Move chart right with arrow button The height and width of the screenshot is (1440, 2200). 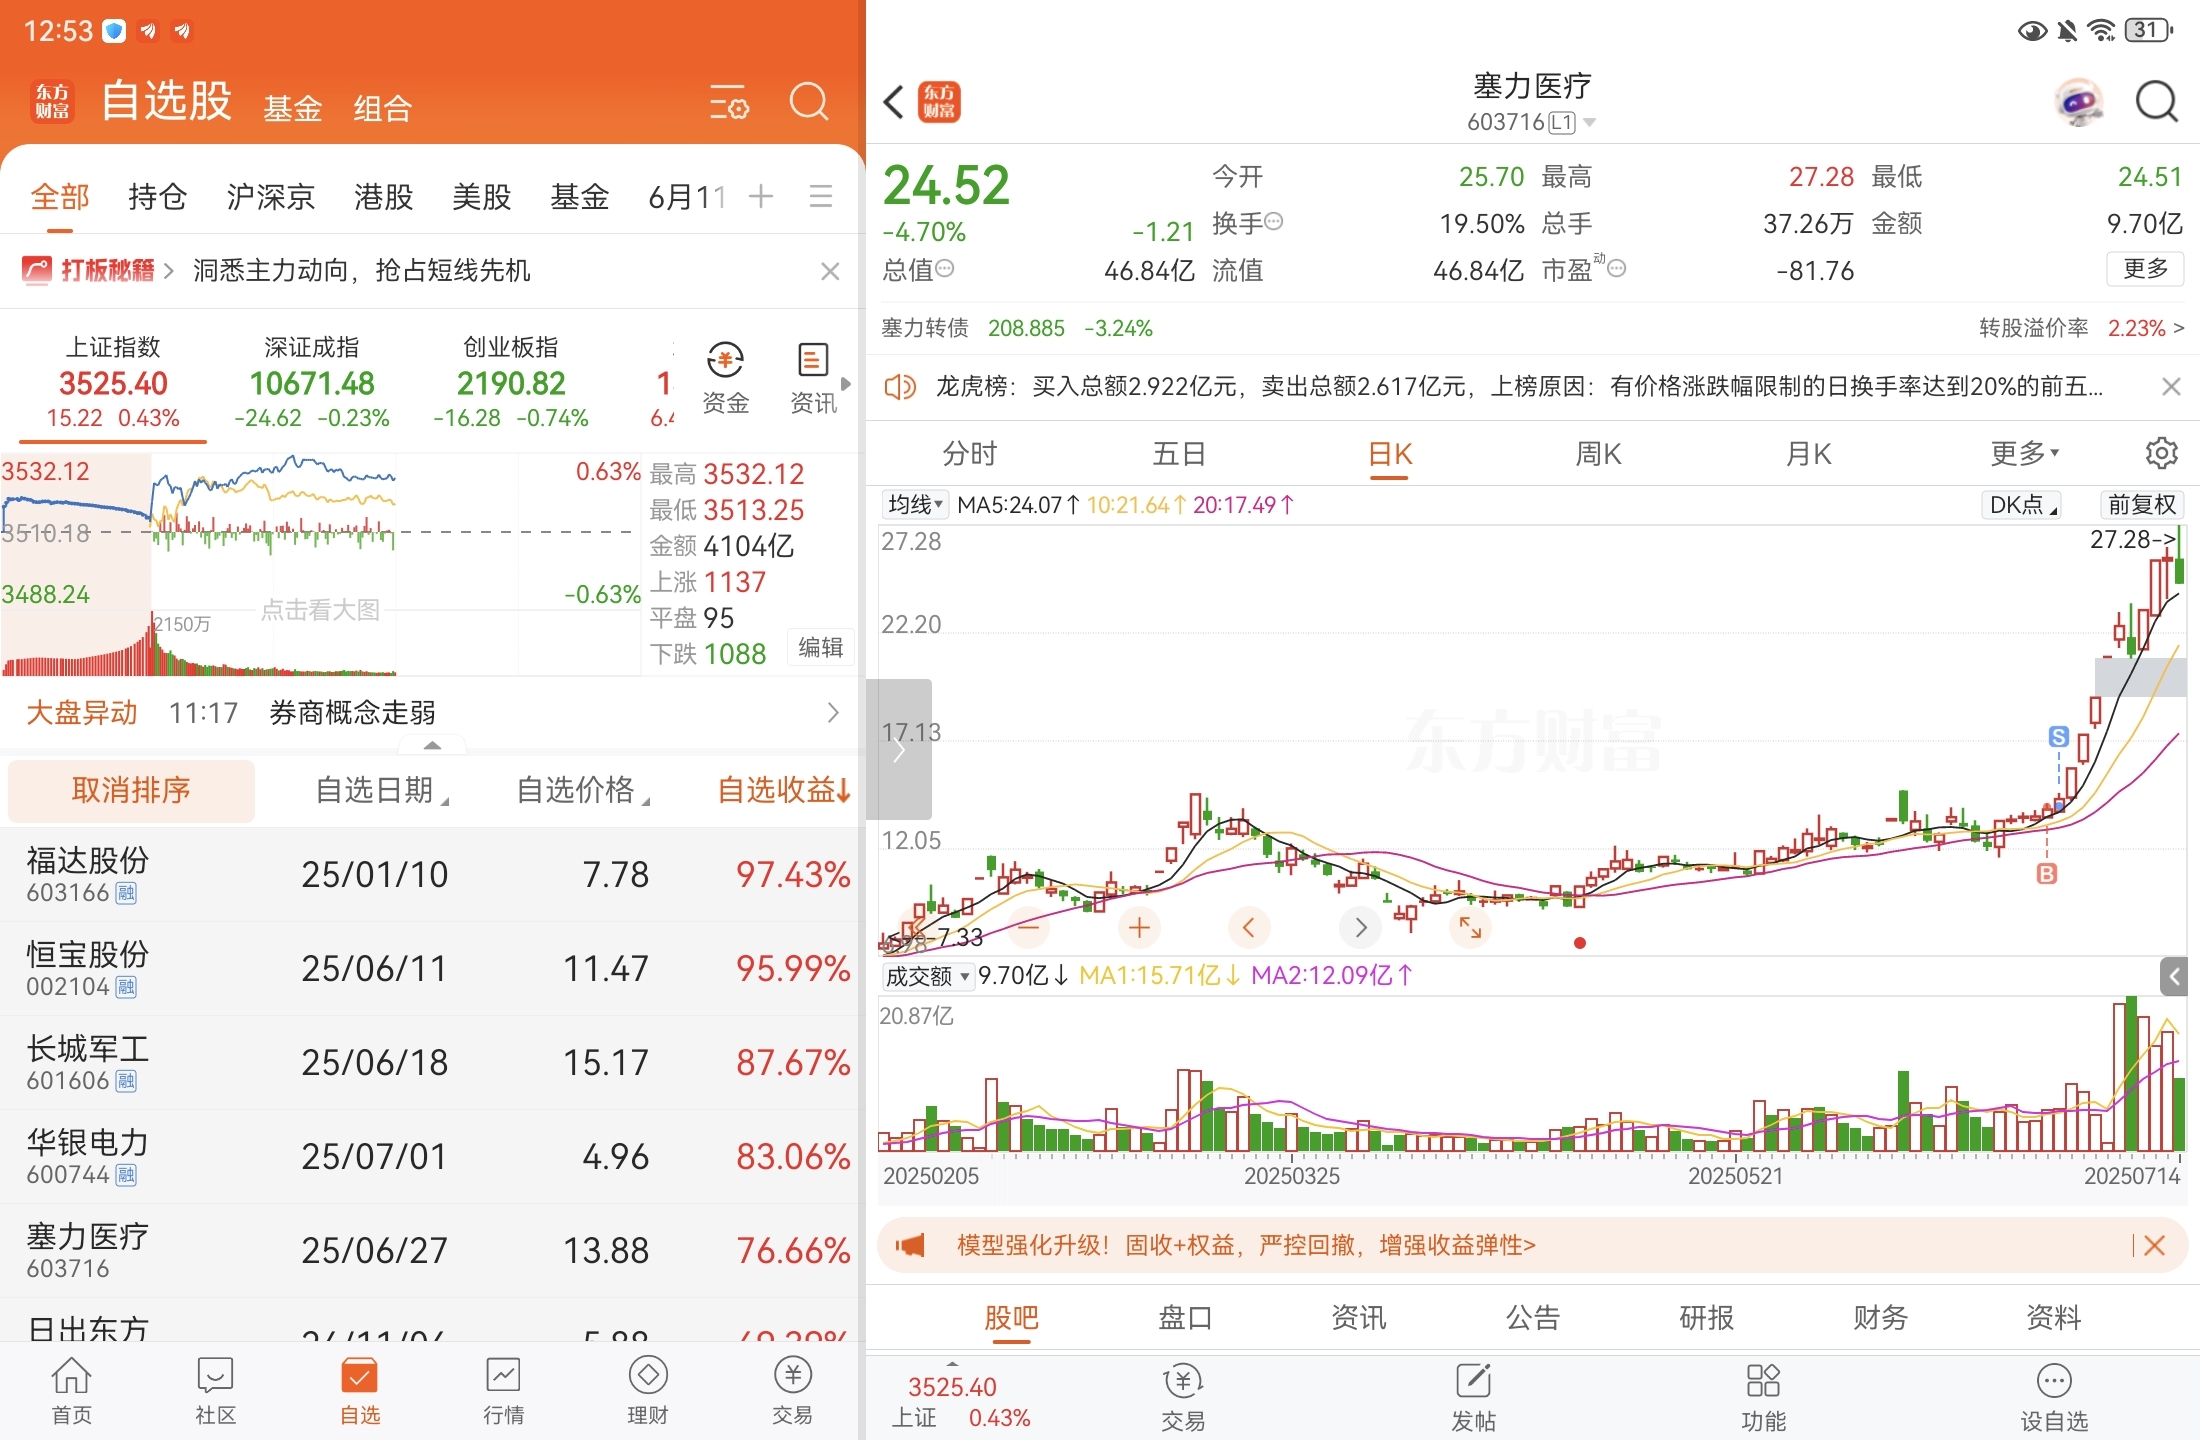[x=1360, y=928]
